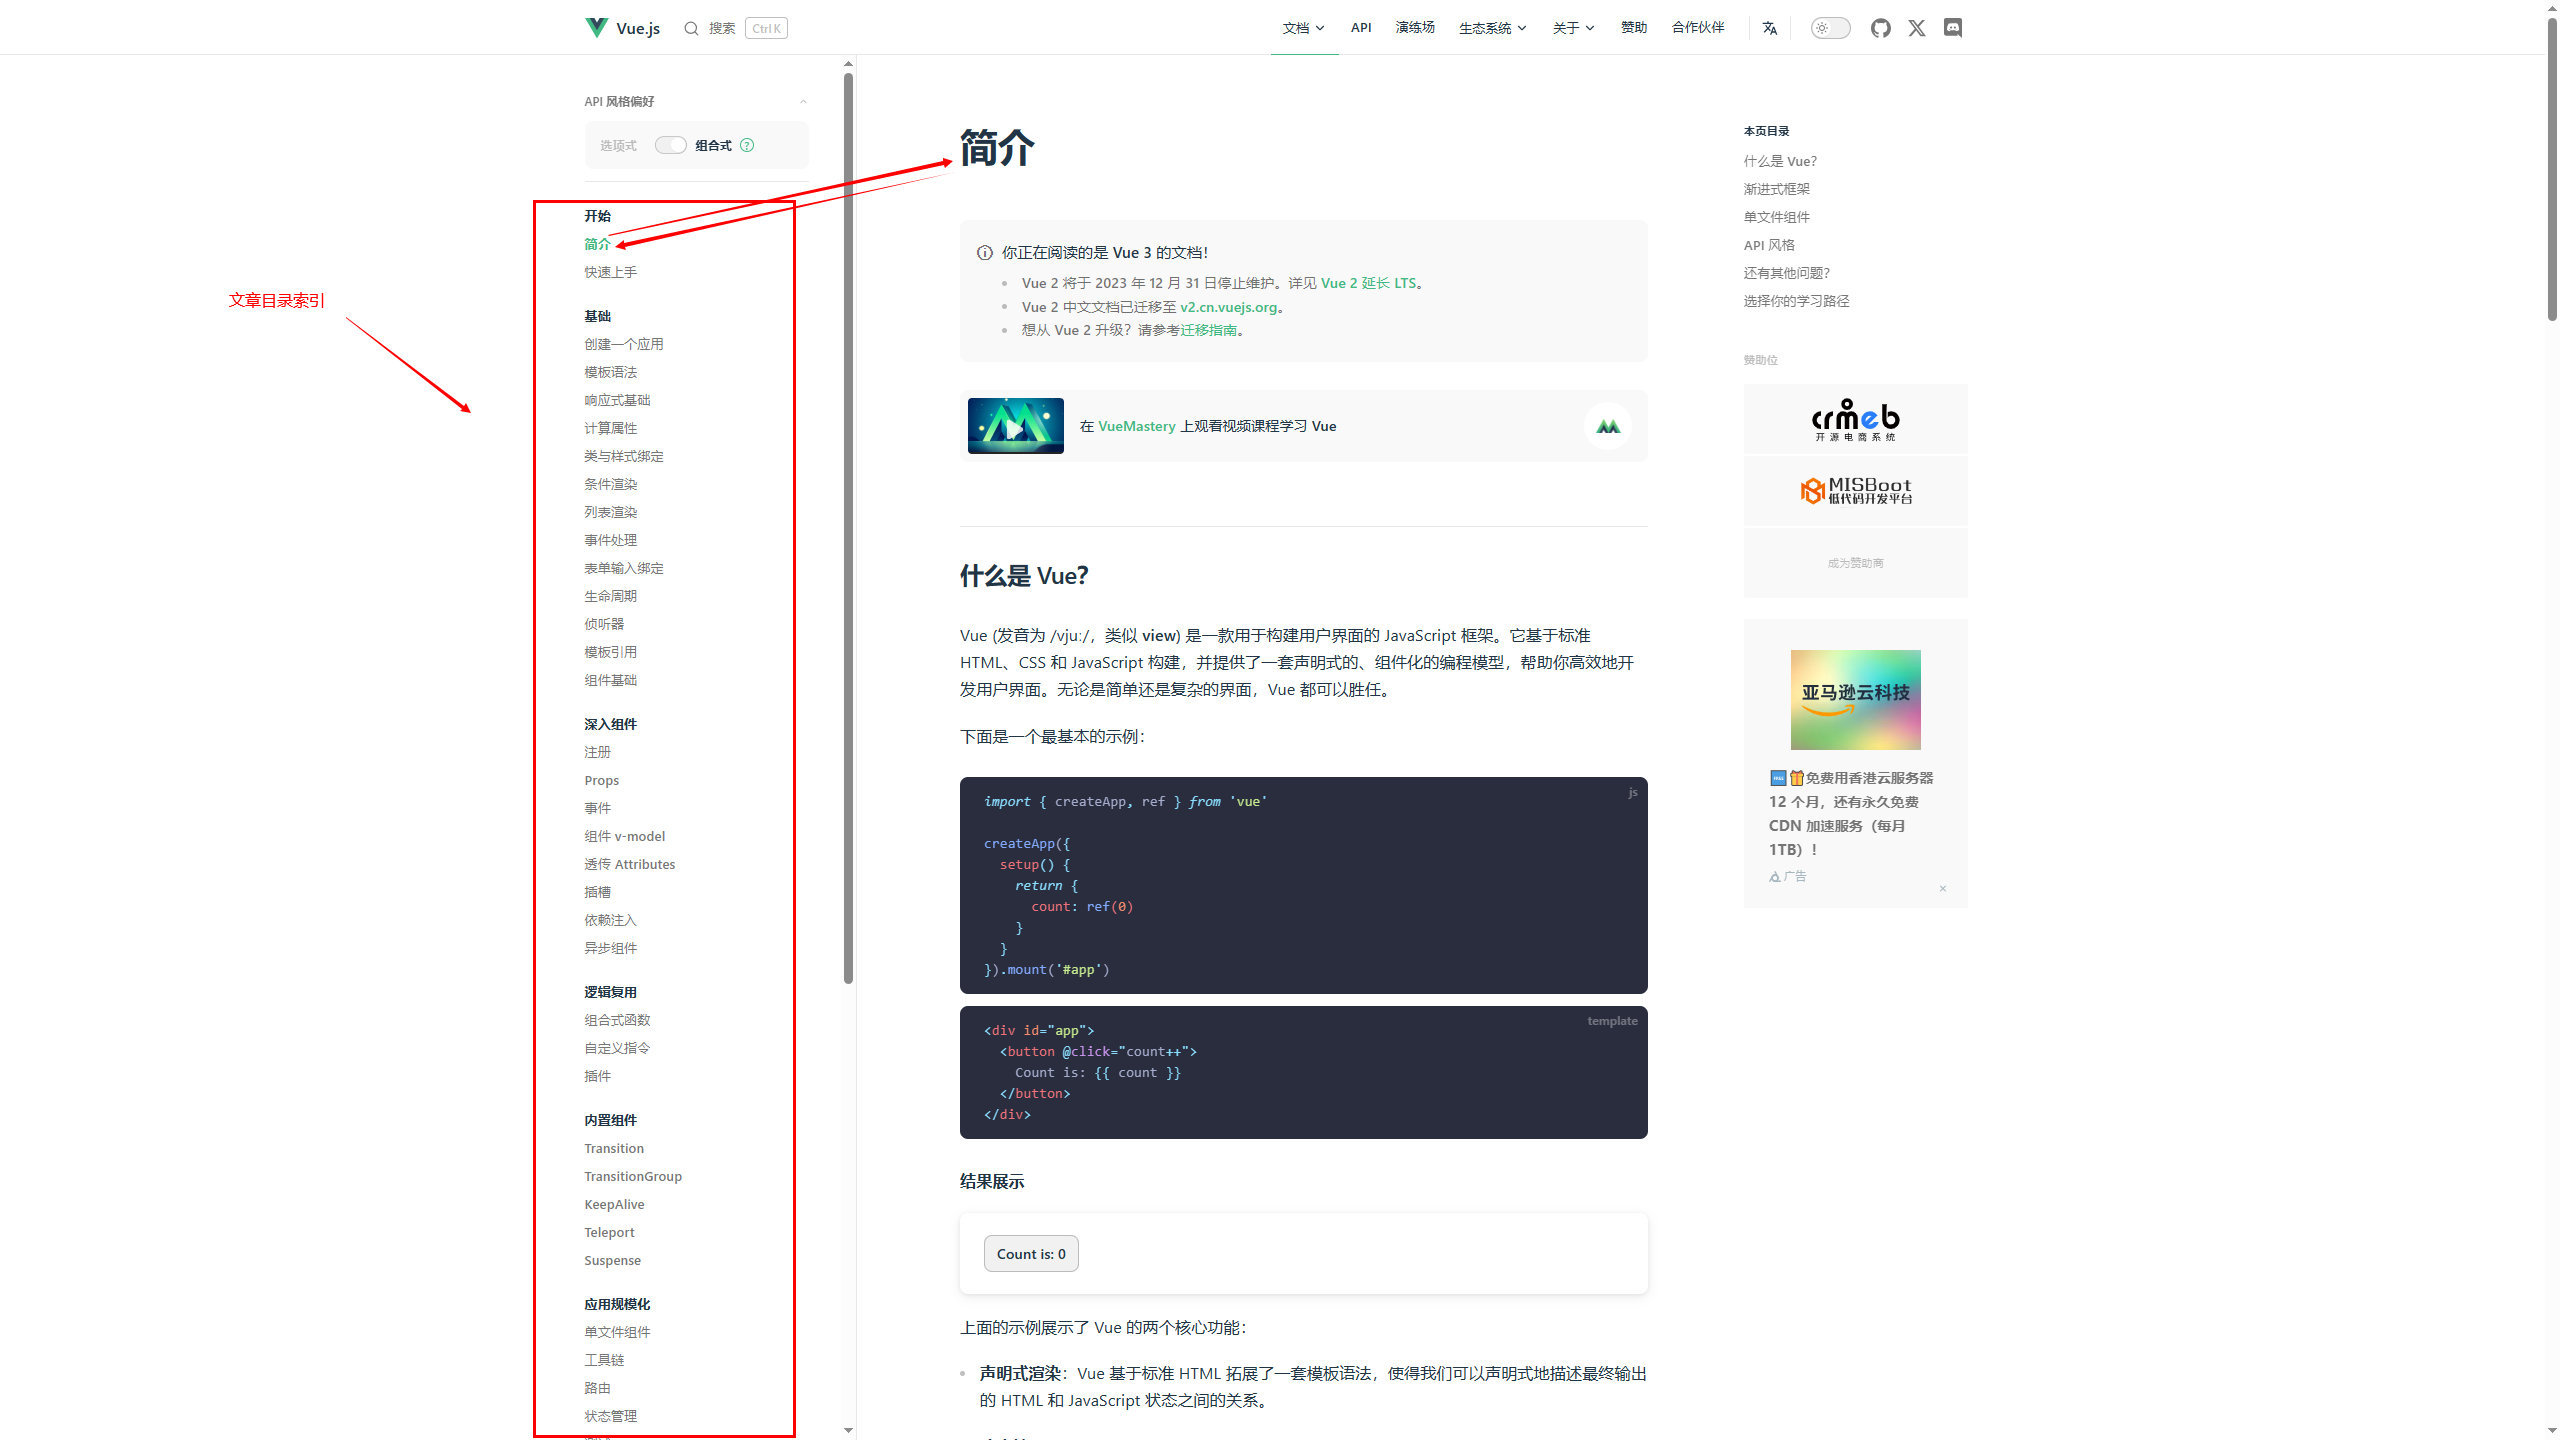Screen dimensions: 2560x1440
Task: Click the VueMastery logo icon in the banner
Action: pos(1608,426)
